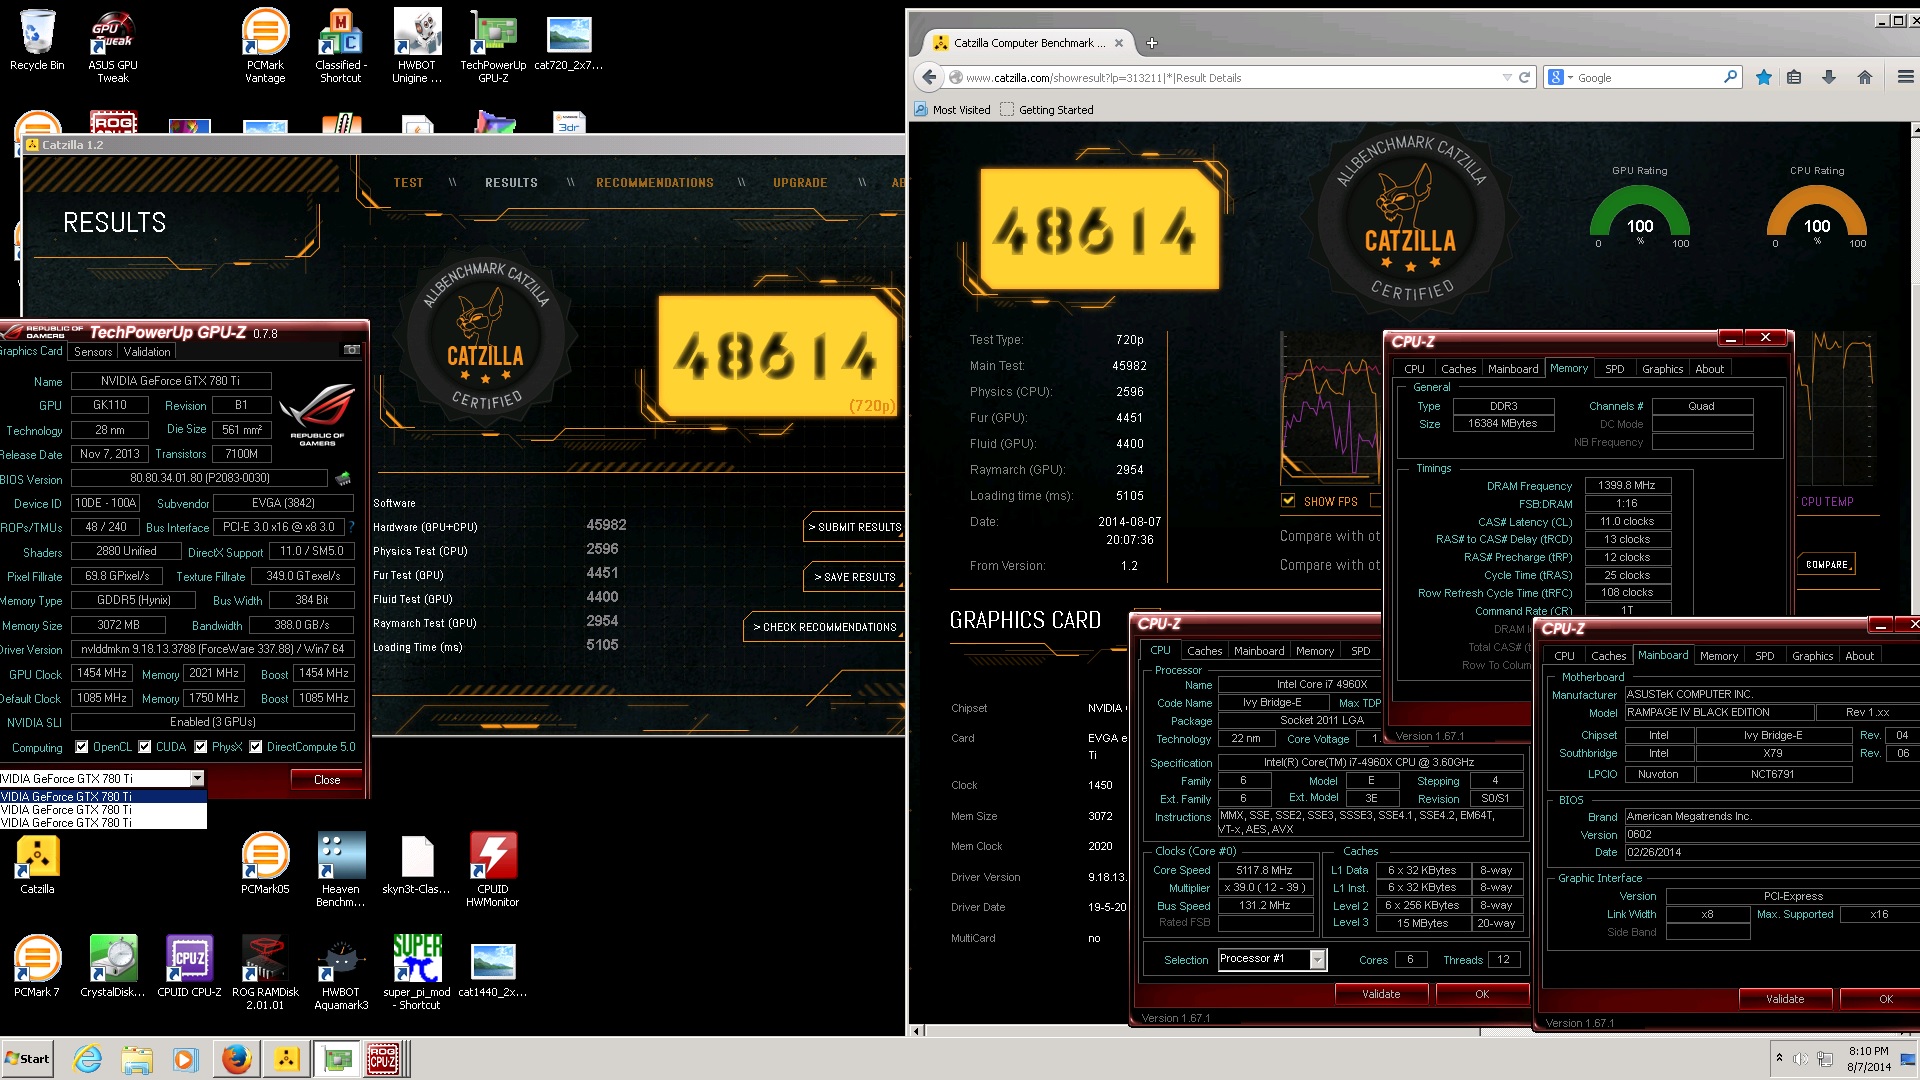Launch CPUID HWMonitor shortcut
The height and width of the screenshot is (1080, 1920).
pyautogui.click(x=493, y=870)
